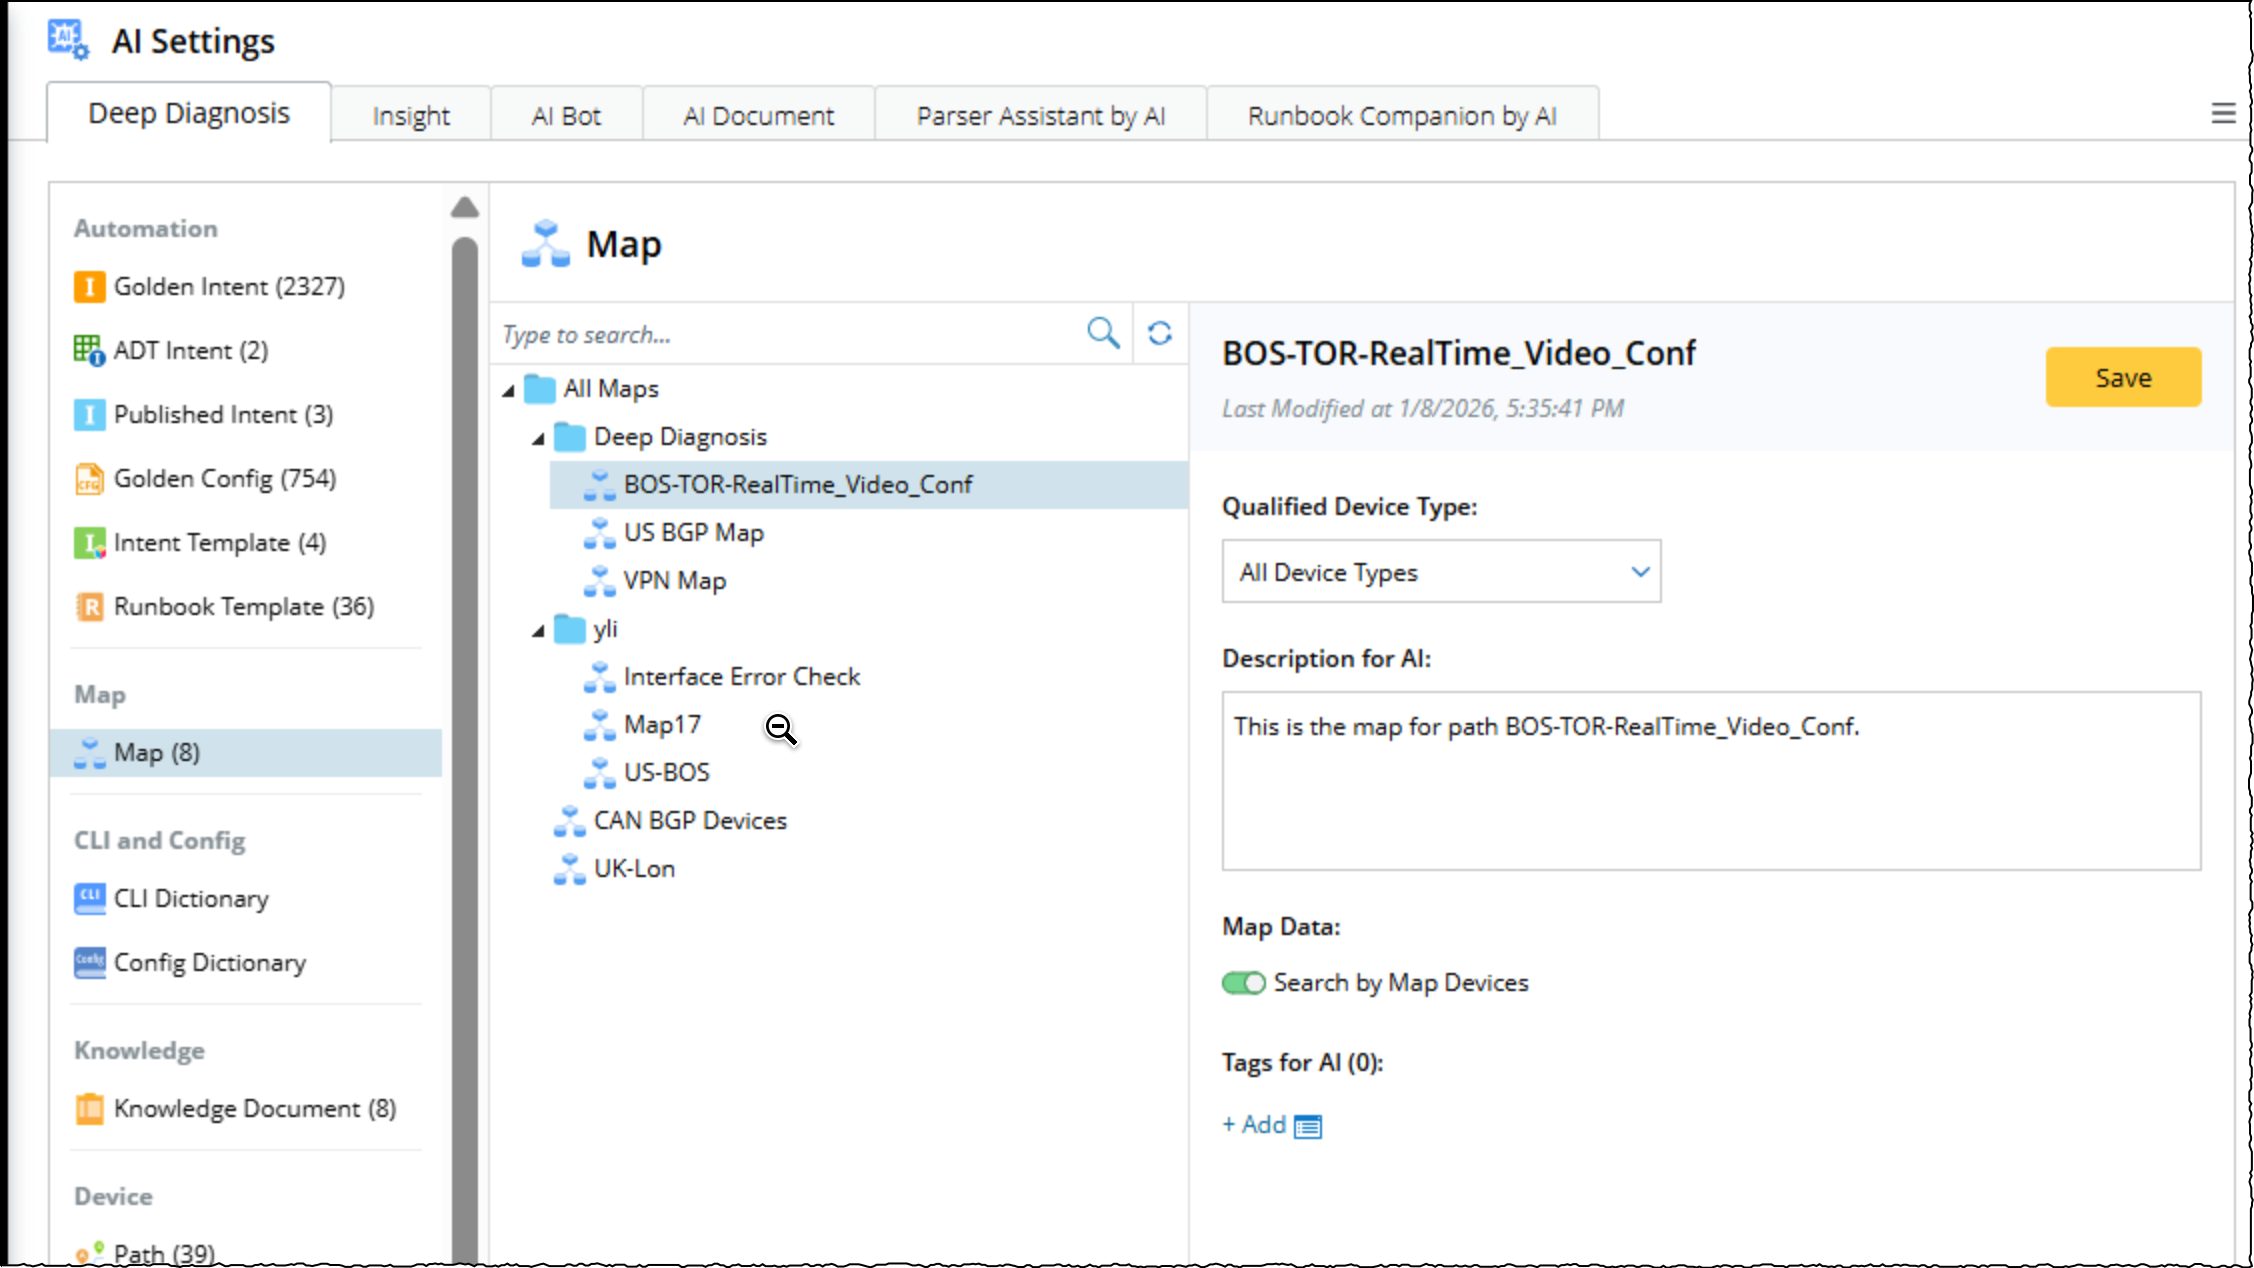Collapse the All Maps folder
The height and width of the screenshot is (1268, 2254).
pyautogui.click(x=509, y=390)
